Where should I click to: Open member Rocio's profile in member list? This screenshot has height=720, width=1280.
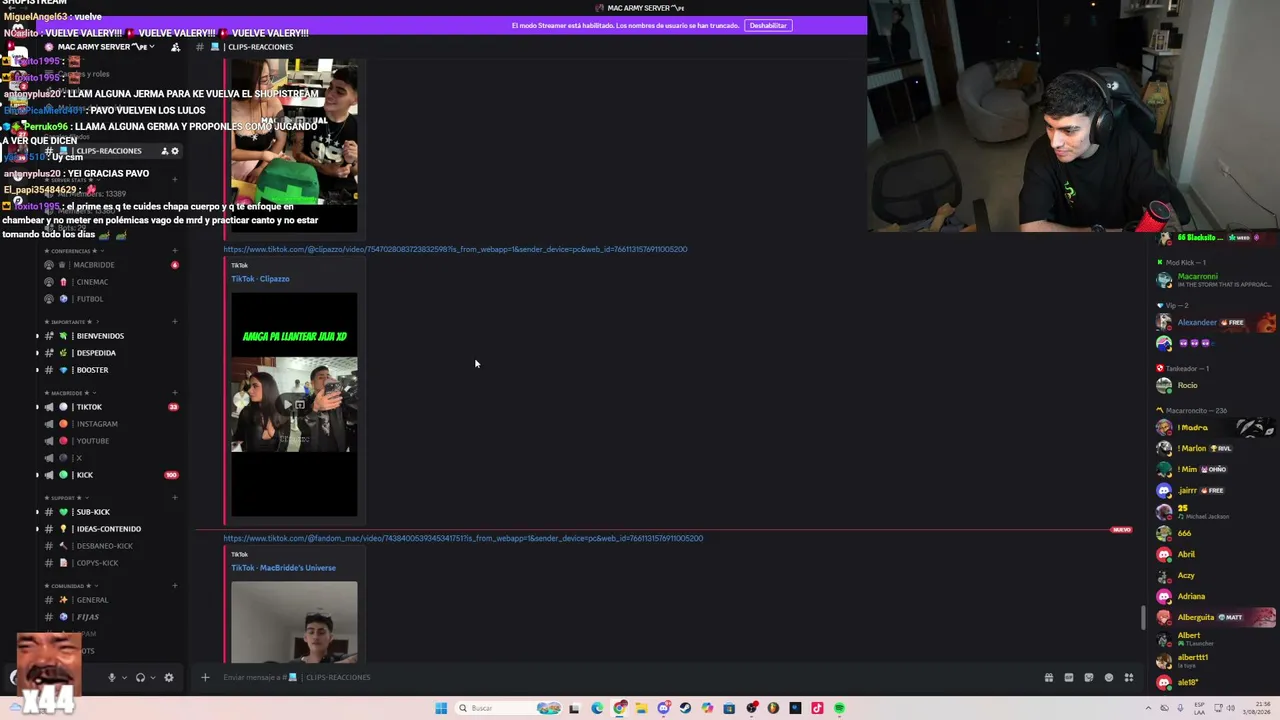coord(1214,385)
